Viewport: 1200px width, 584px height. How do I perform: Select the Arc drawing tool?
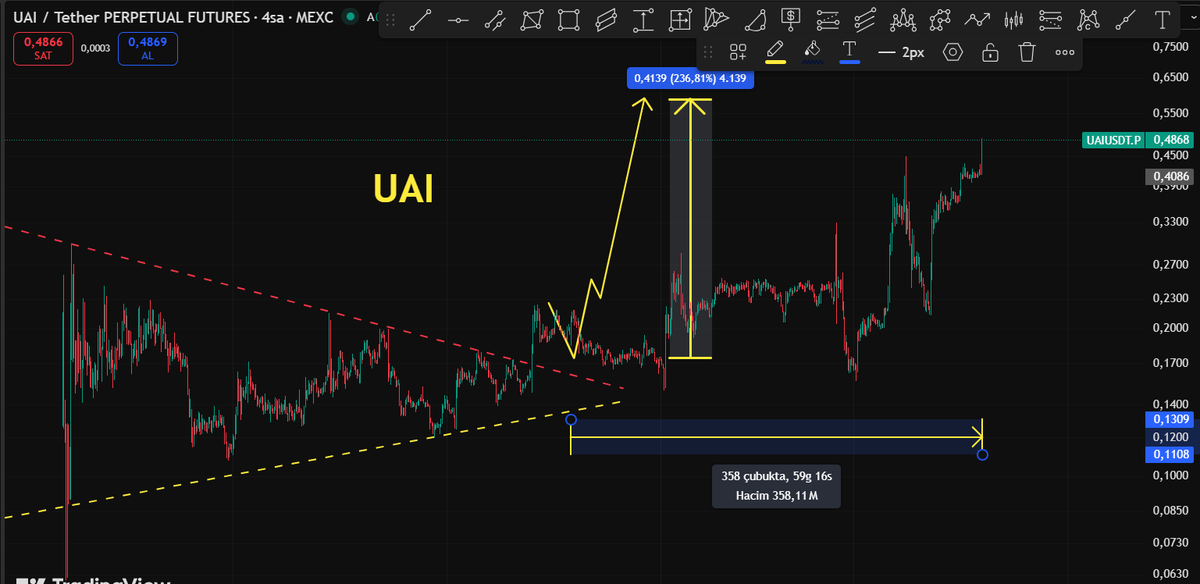coord(754,19)
